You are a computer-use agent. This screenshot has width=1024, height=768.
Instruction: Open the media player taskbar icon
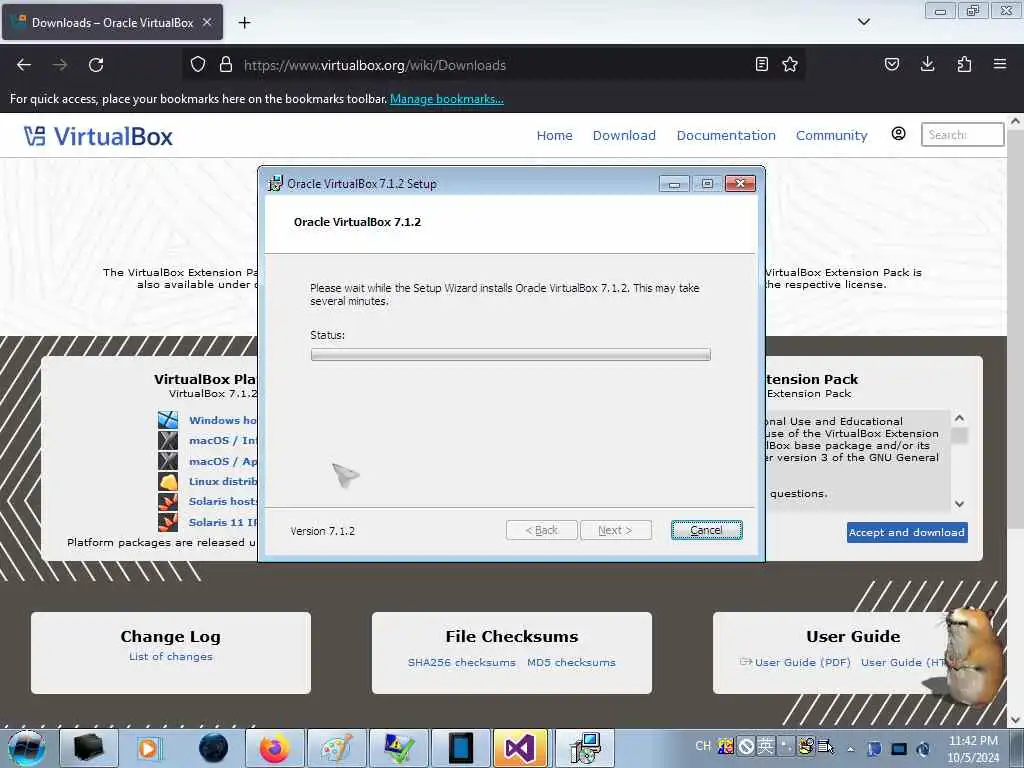coord(148,748)
